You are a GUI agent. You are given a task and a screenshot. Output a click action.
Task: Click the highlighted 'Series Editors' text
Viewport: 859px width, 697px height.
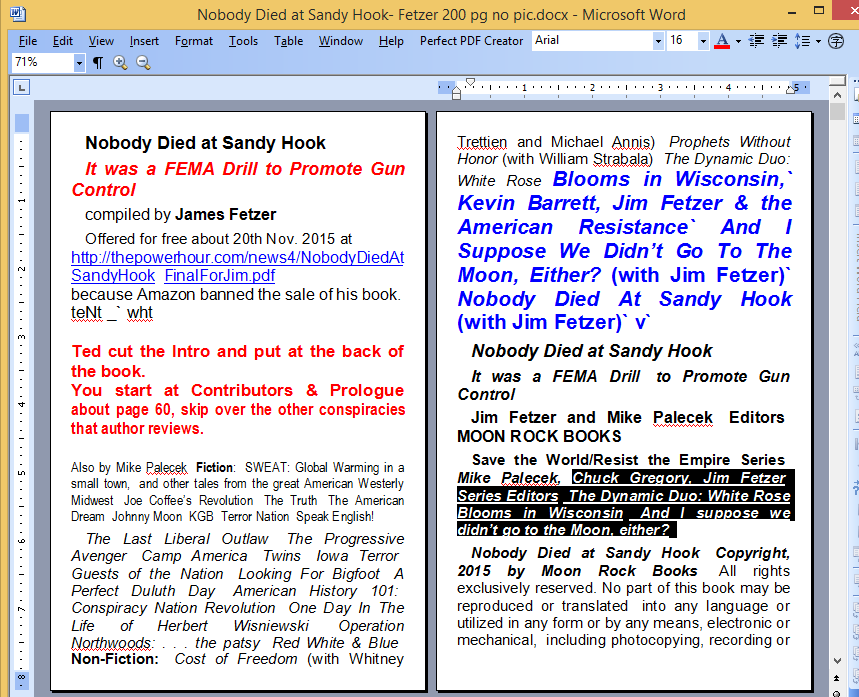(508, 496)
